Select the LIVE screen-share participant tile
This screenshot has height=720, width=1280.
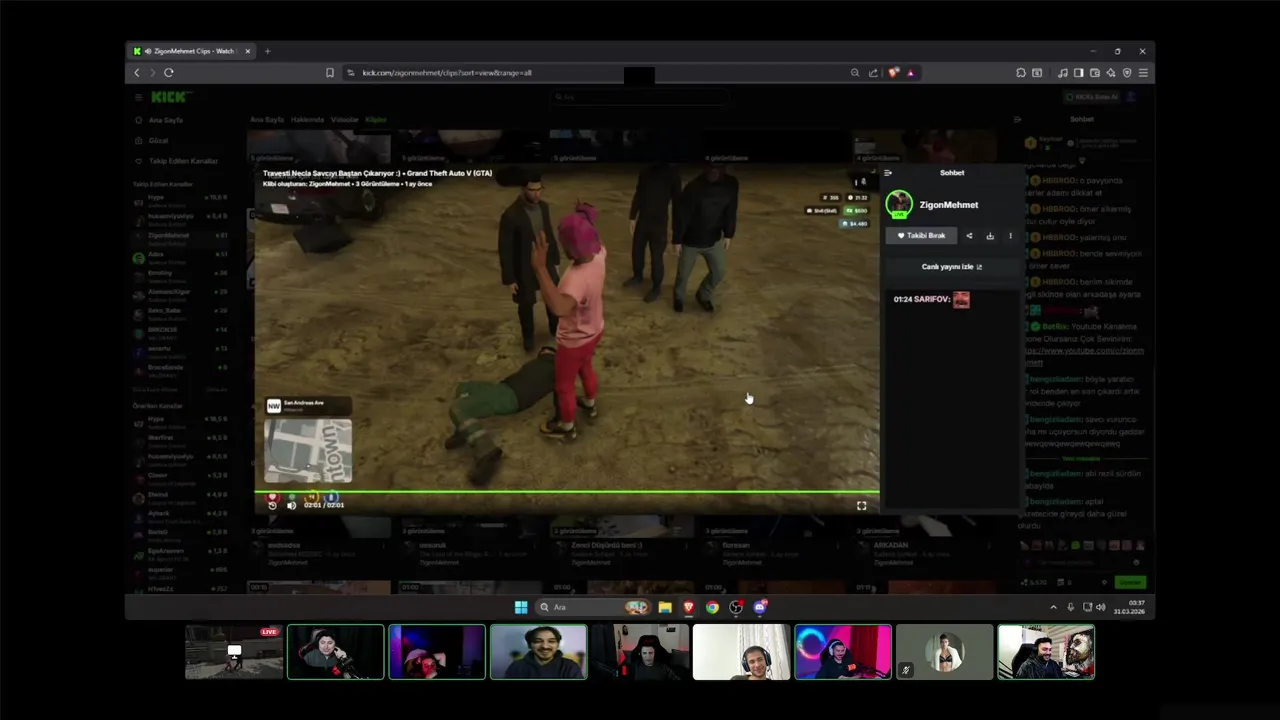tap(234, 652)
